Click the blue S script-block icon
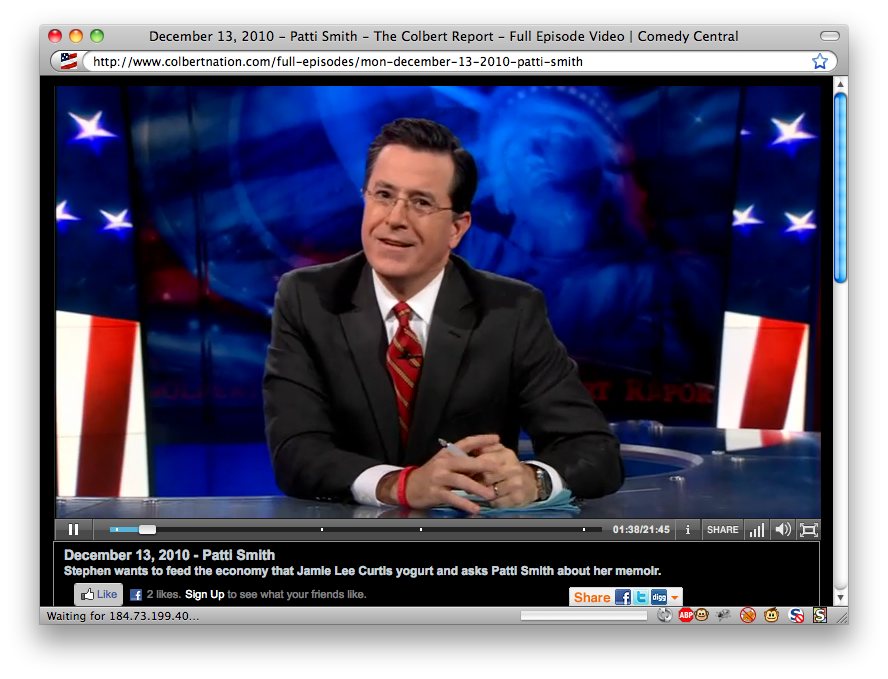888x679 pixels. (x=796, y=615)
